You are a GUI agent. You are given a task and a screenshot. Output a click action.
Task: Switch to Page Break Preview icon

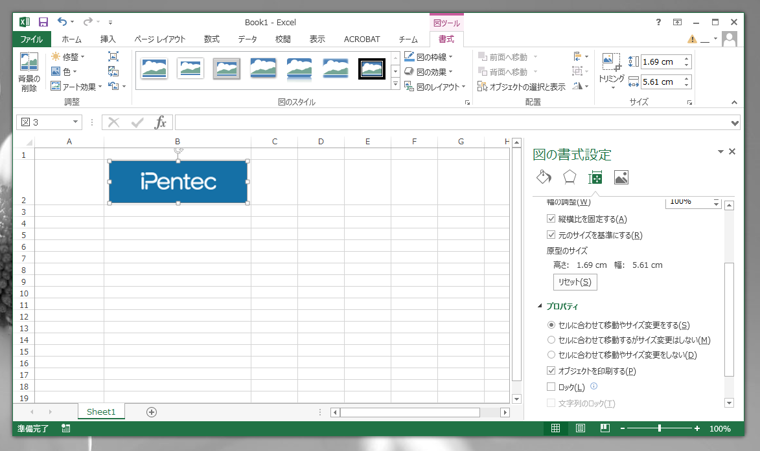(605, 428)
